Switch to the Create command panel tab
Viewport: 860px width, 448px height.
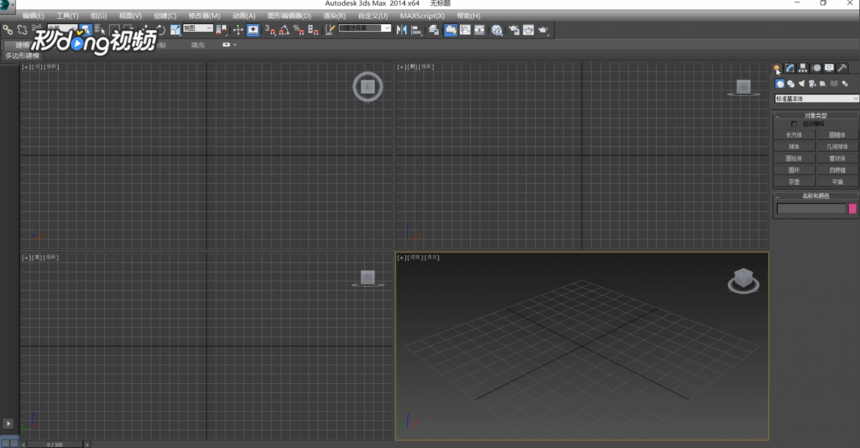777,68
